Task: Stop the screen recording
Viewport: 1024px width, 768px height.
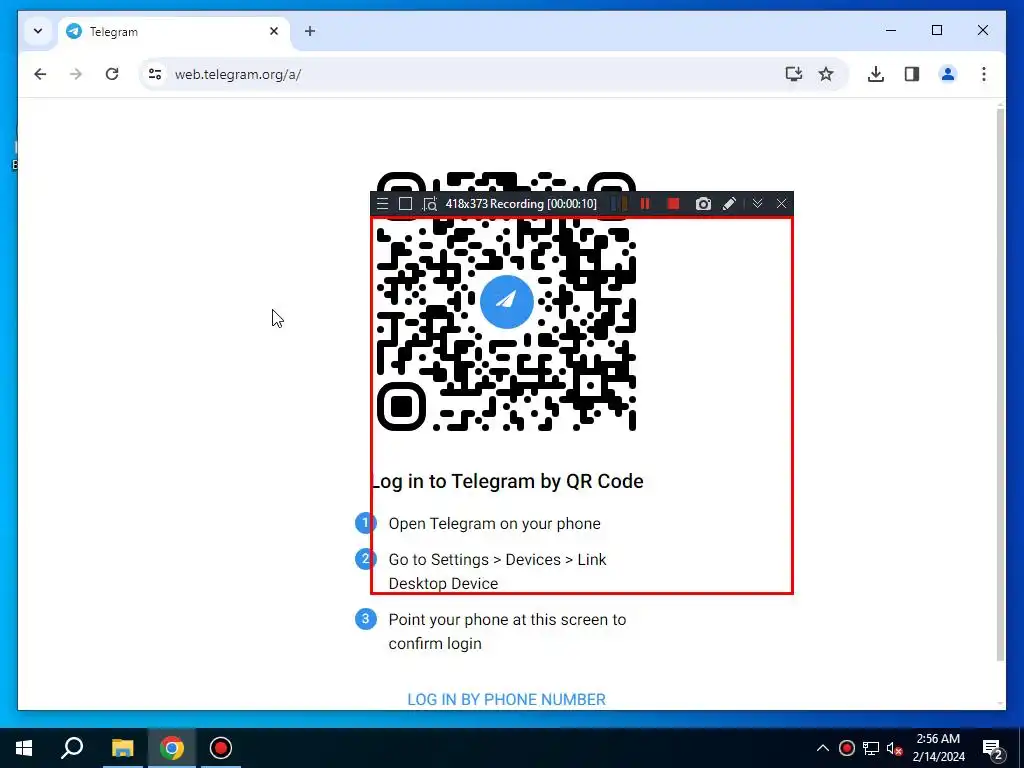Action: tap(673, 204)
